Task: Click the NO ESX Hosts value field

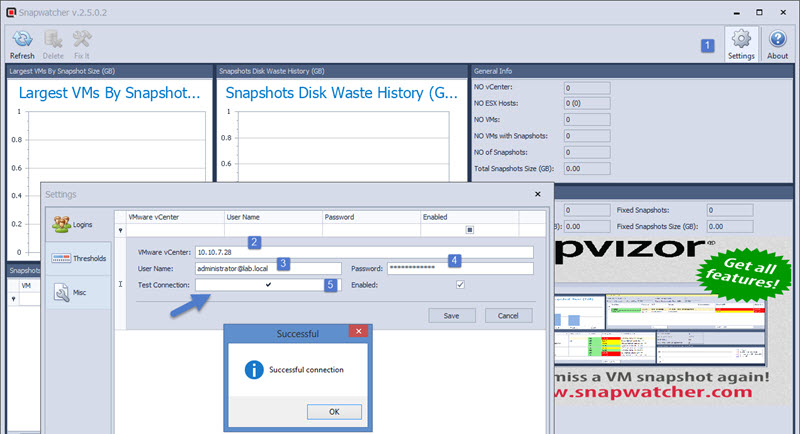Action: 587,104
